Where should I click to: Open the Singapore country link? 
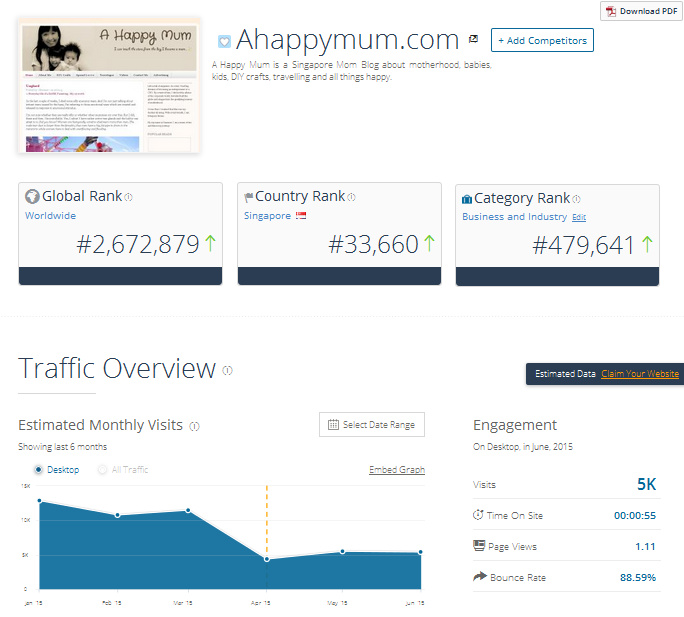pos(267,216)
